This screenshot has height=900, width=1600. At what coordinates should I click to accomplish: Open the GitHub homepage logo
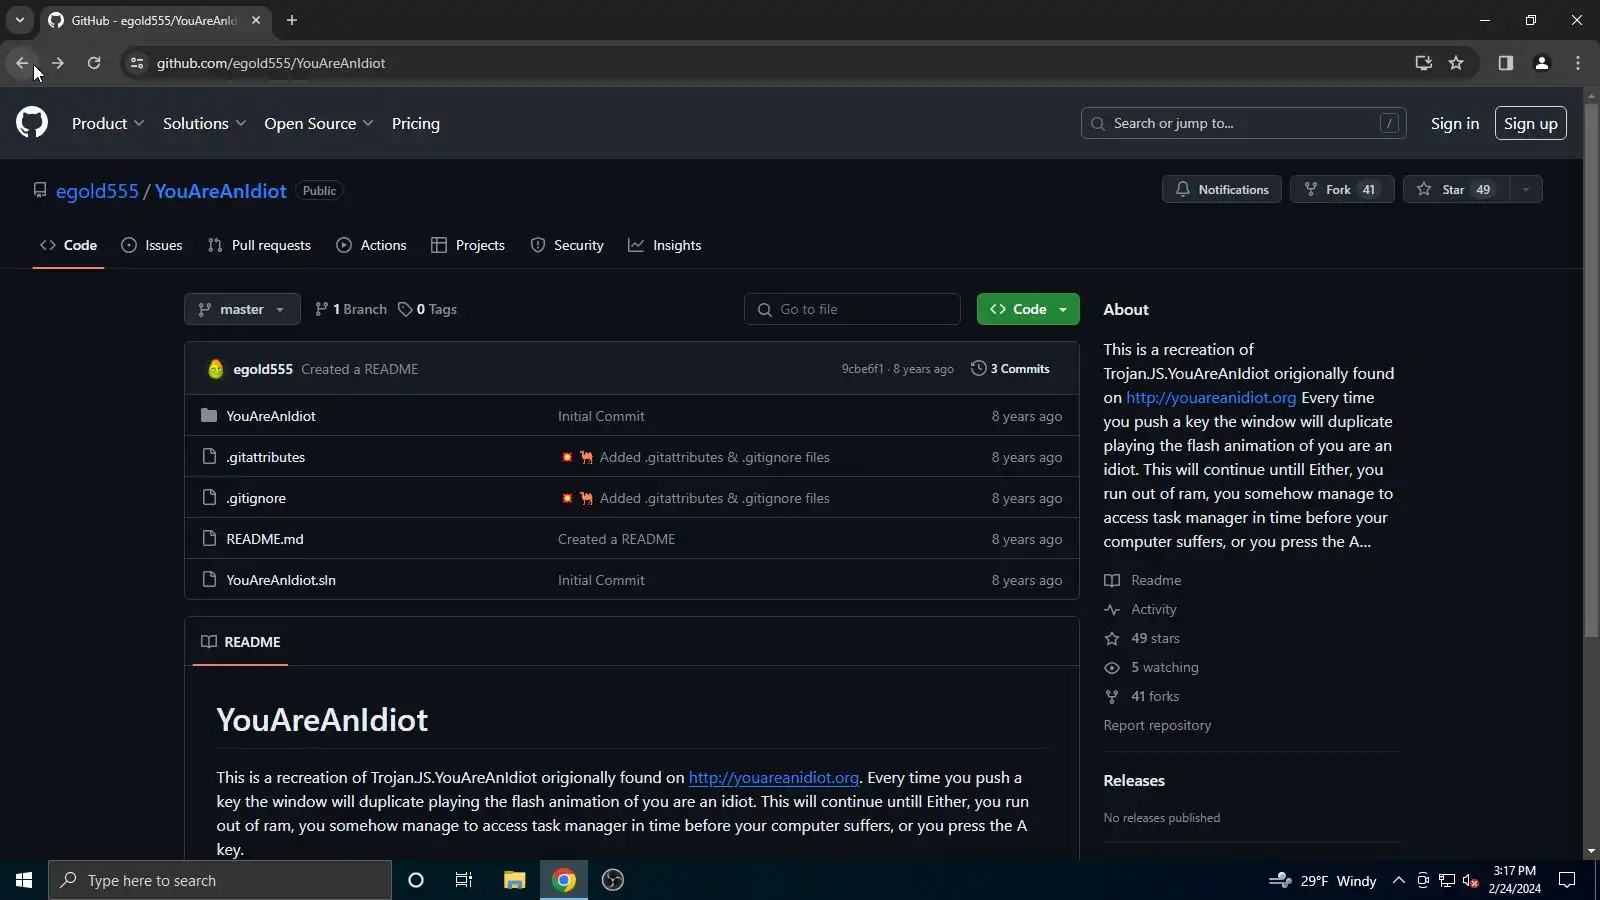(x=32, y=123)
